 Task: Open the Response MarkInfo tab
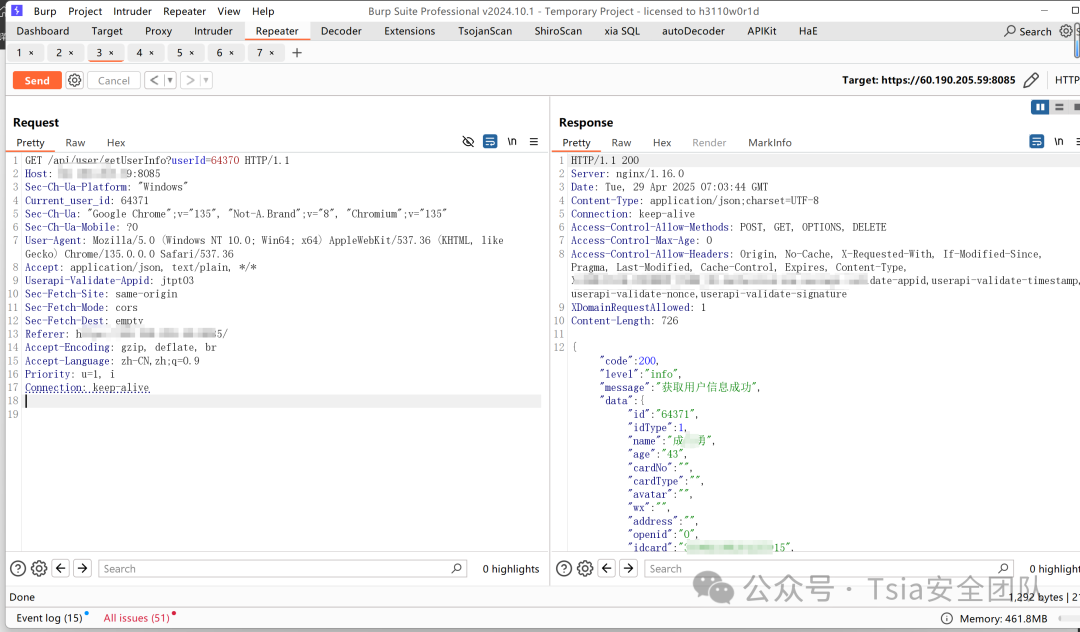tap(769, 143)
